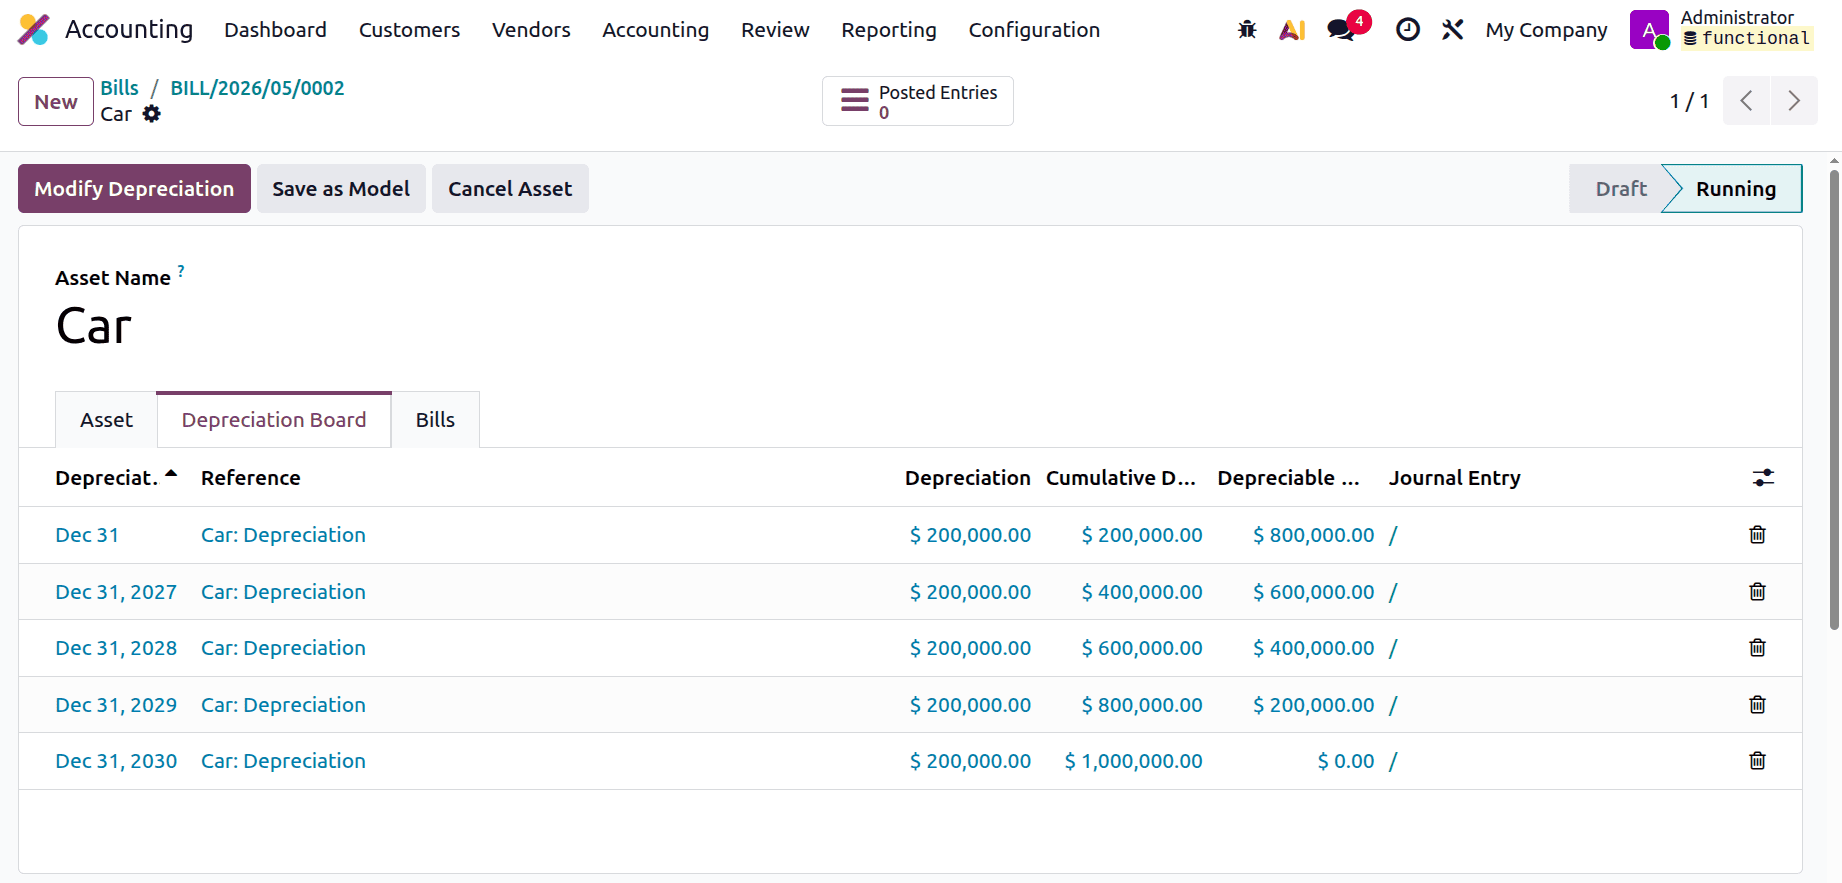Open the AI assistant icon
This screenshot has width=1842, height=883.
pos(1292,30)
